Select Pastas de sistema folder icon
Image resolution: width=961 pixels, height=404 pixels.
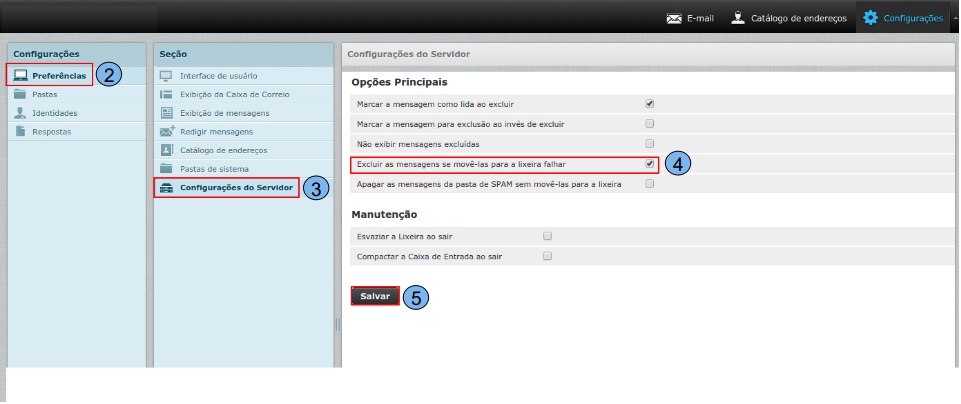click(167, 169)
